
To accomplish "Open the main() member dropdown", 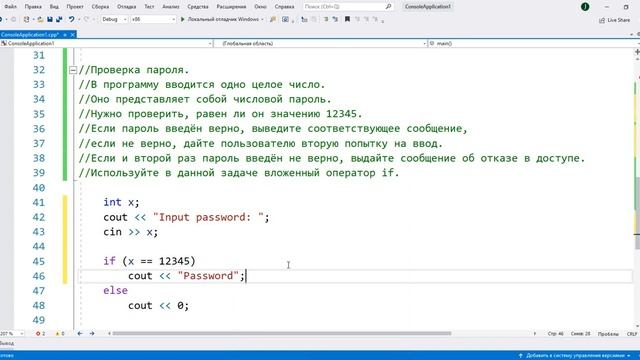I will coord(533,43).
